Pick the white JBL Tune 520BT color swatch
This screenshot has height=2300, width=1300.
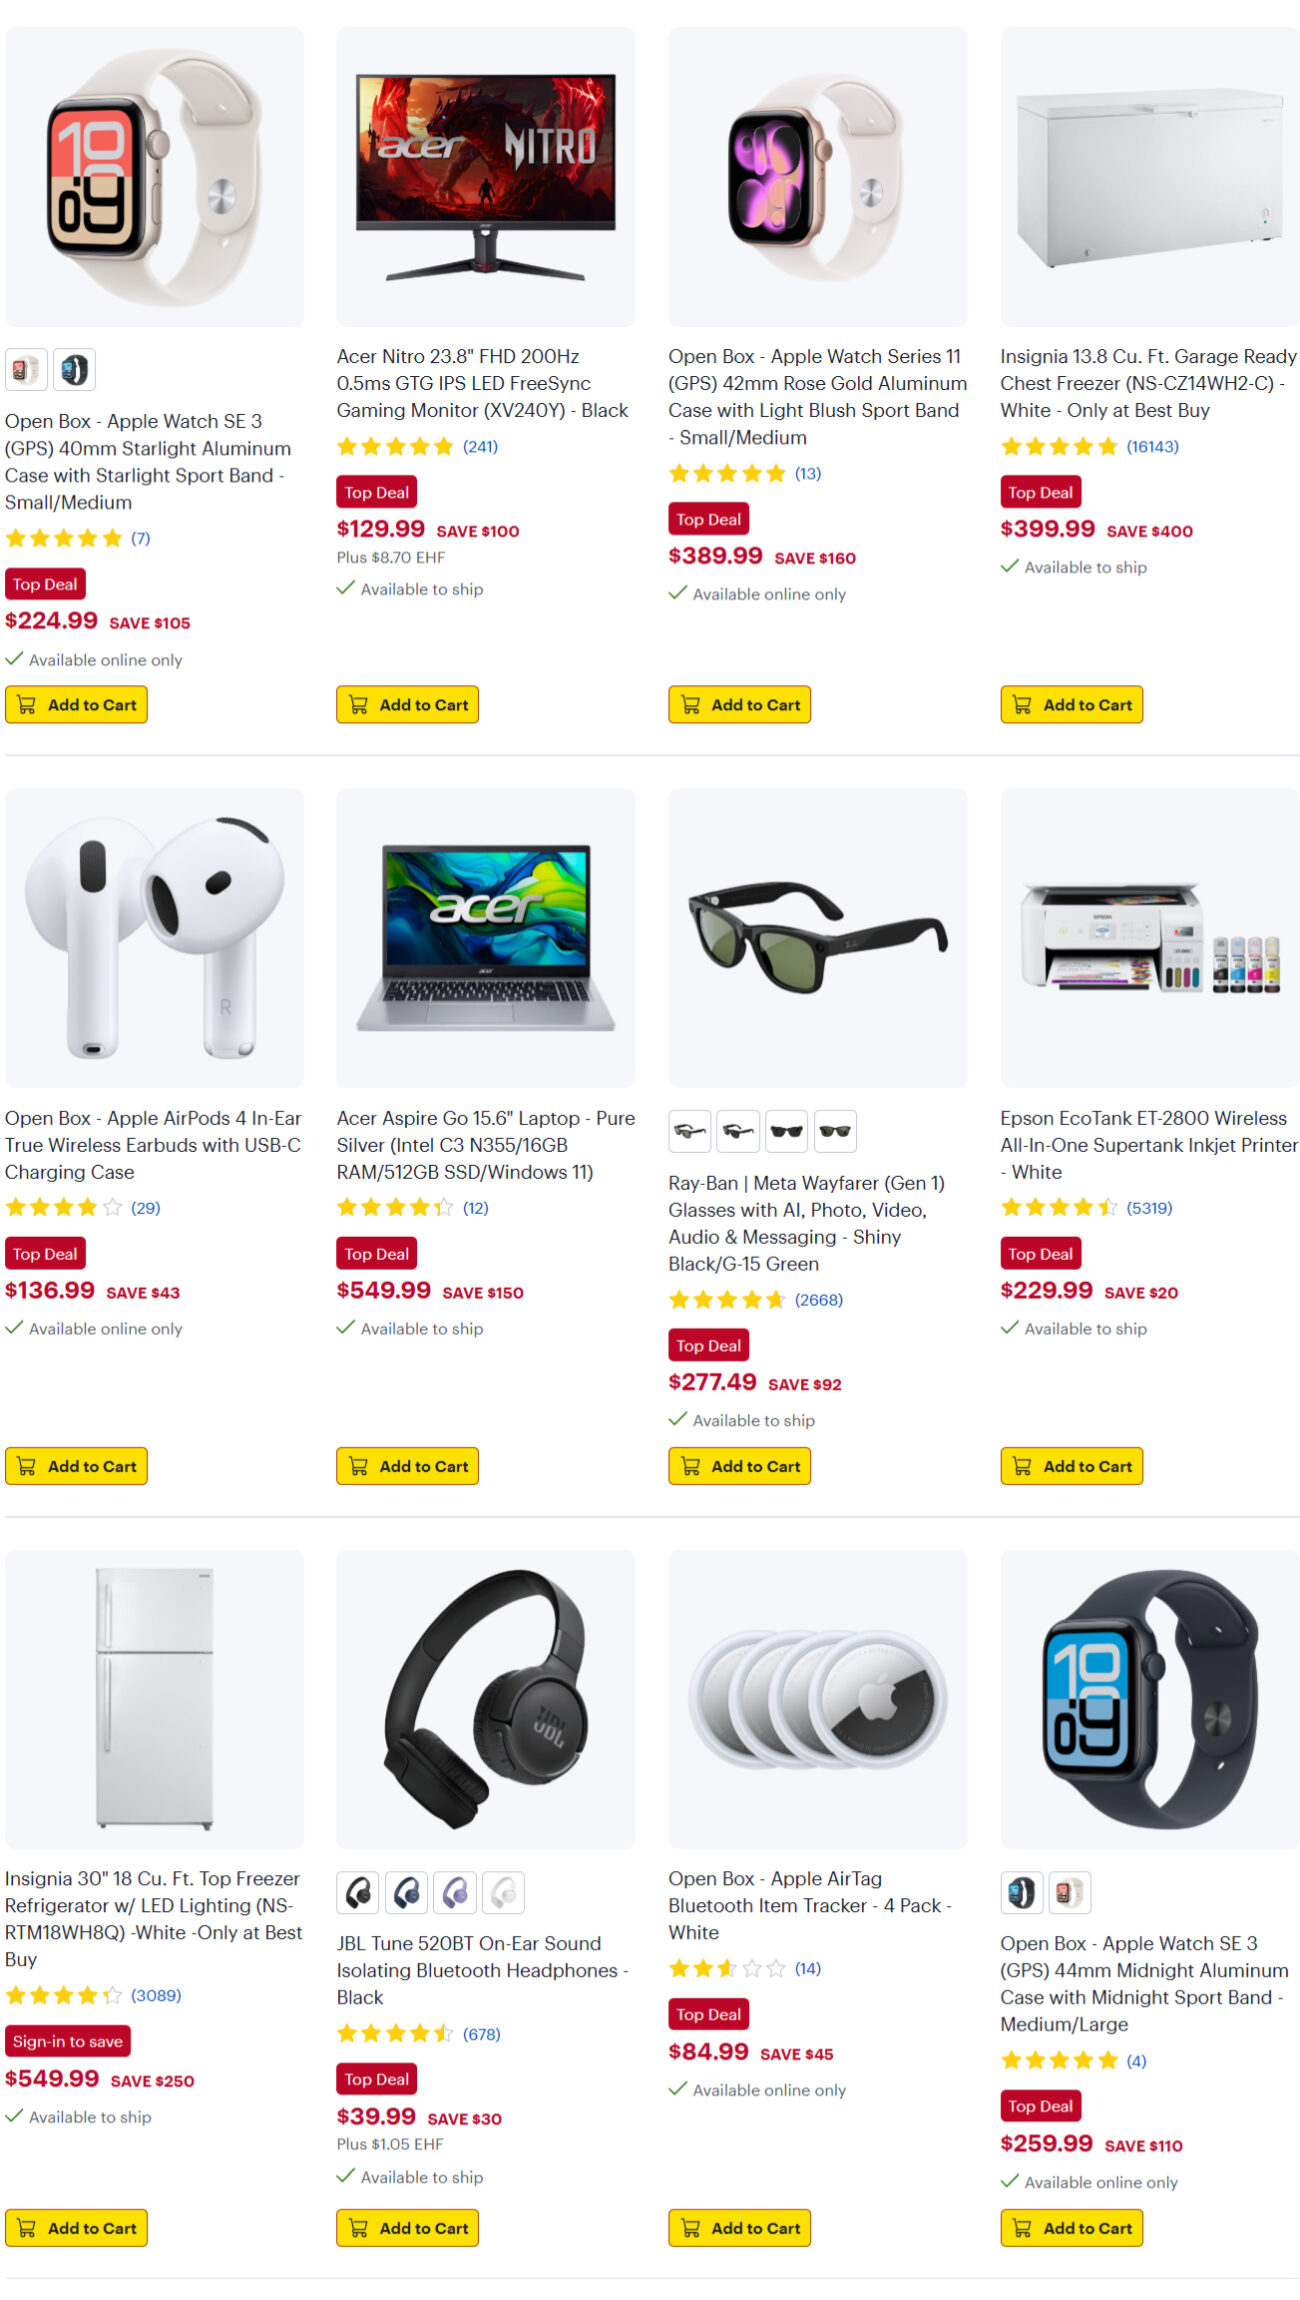[x=503, y=1892]
